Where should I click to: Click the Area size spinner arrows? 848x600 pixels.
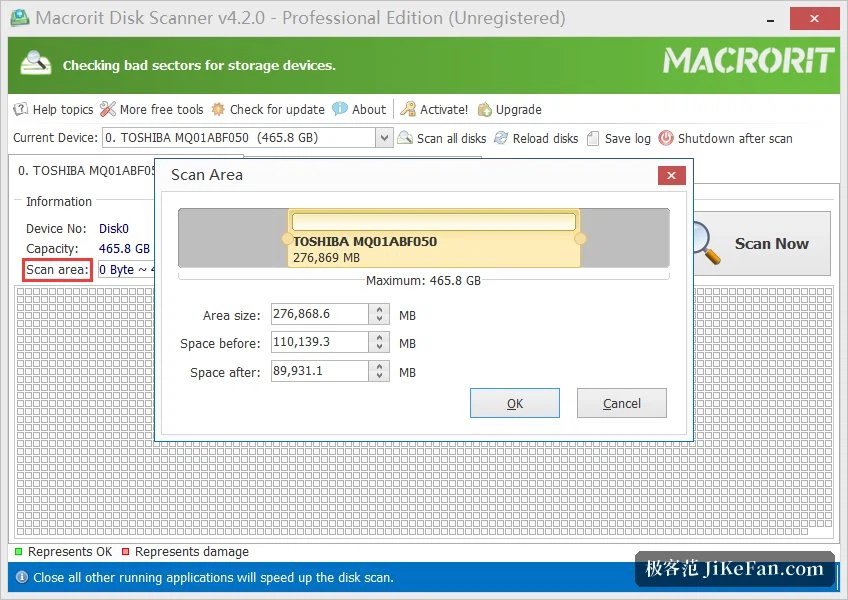point(379,314)
